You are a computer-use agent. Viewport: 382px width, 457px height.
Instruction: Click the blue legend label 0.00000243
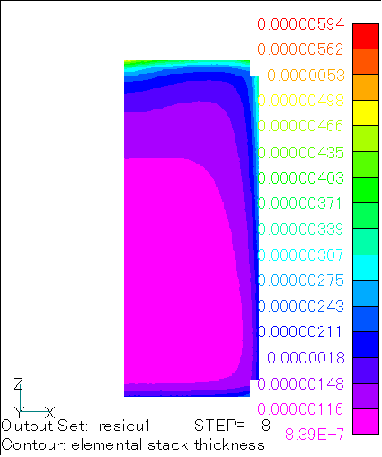pos(300,306)
